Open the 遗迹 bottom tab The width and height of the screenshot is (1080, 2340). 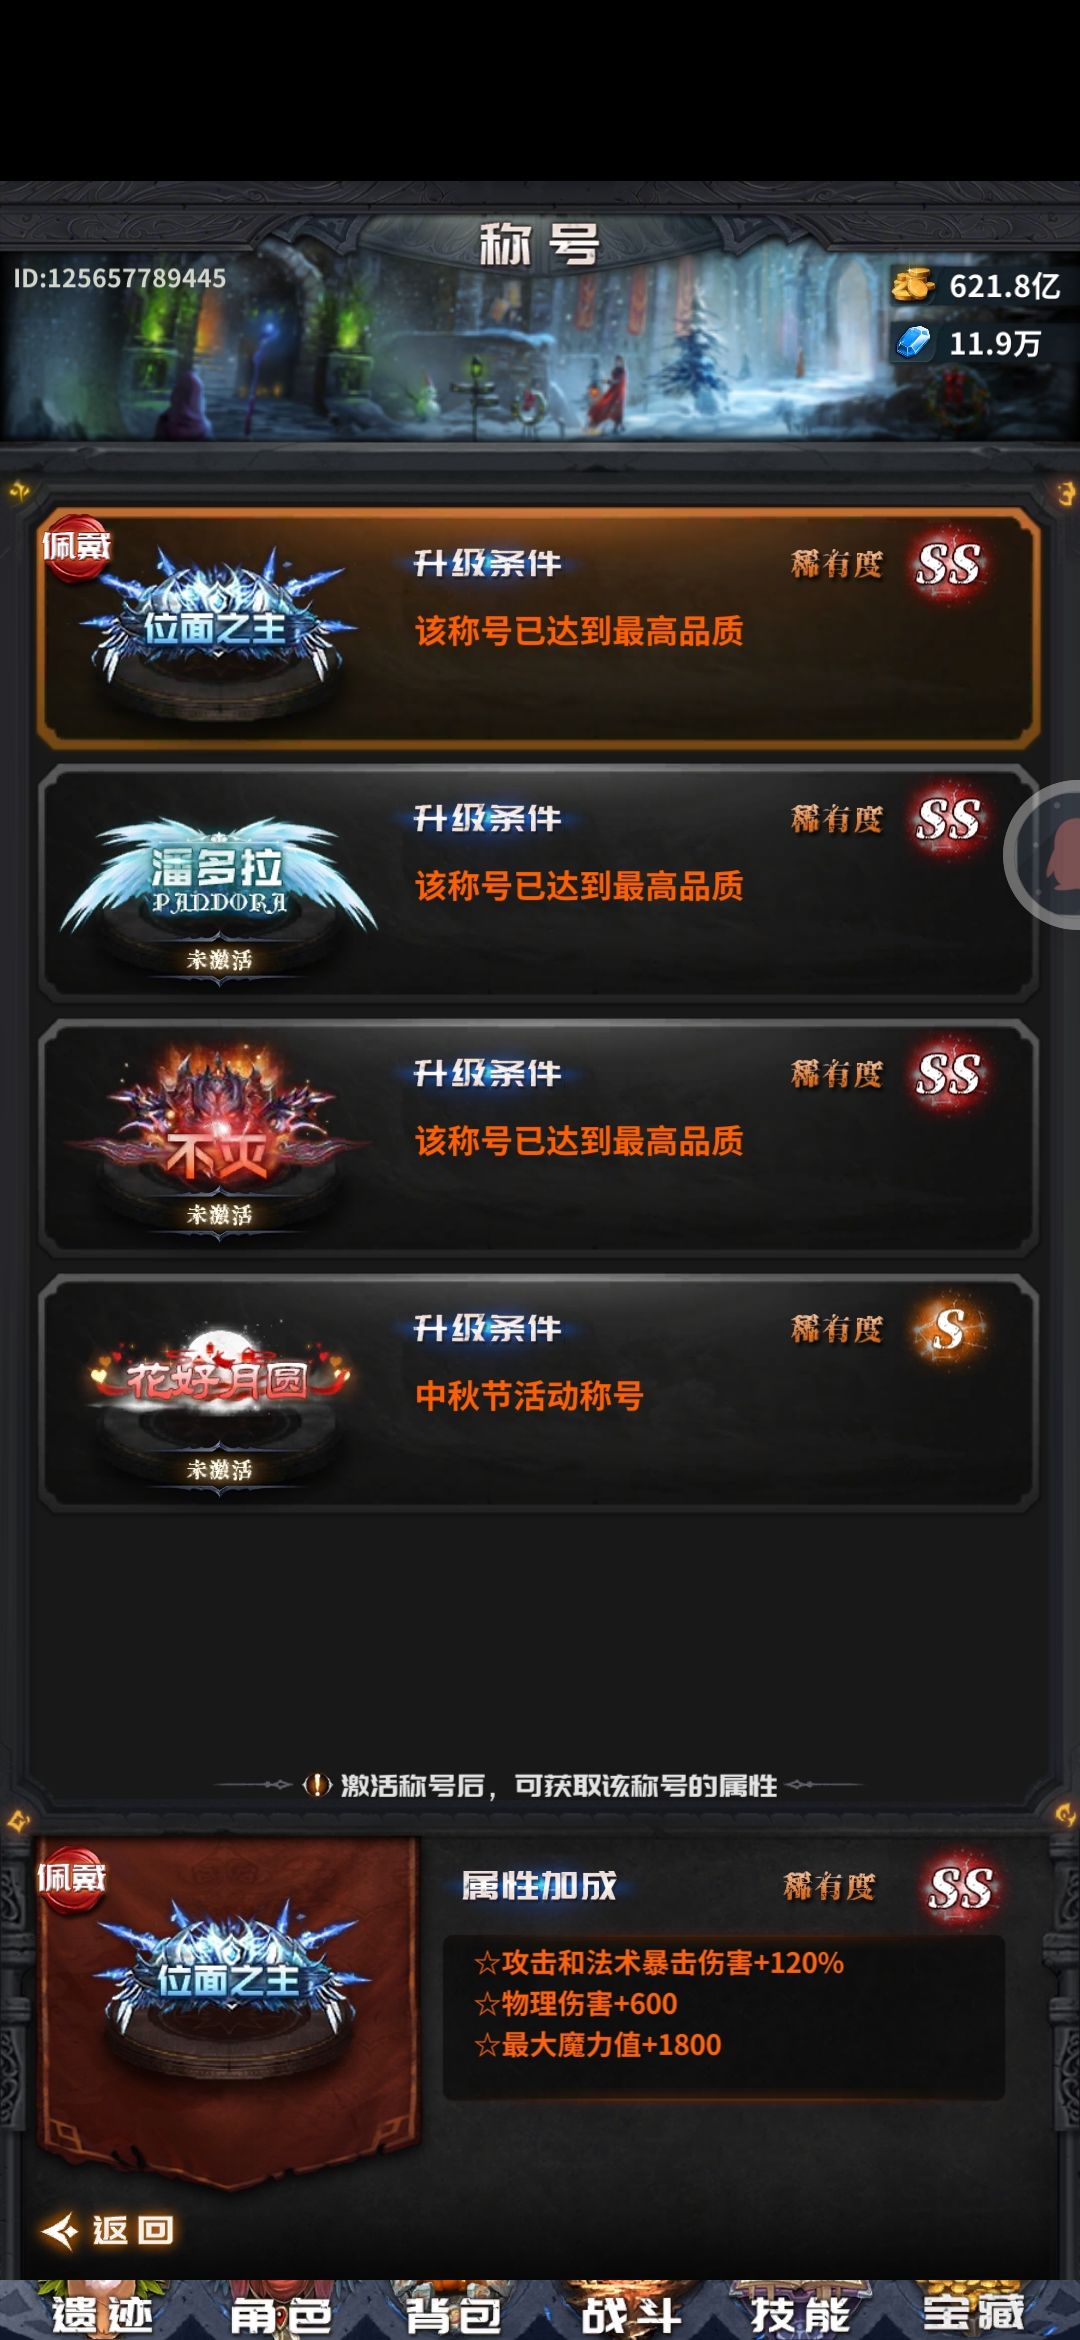coord(101,2314)
